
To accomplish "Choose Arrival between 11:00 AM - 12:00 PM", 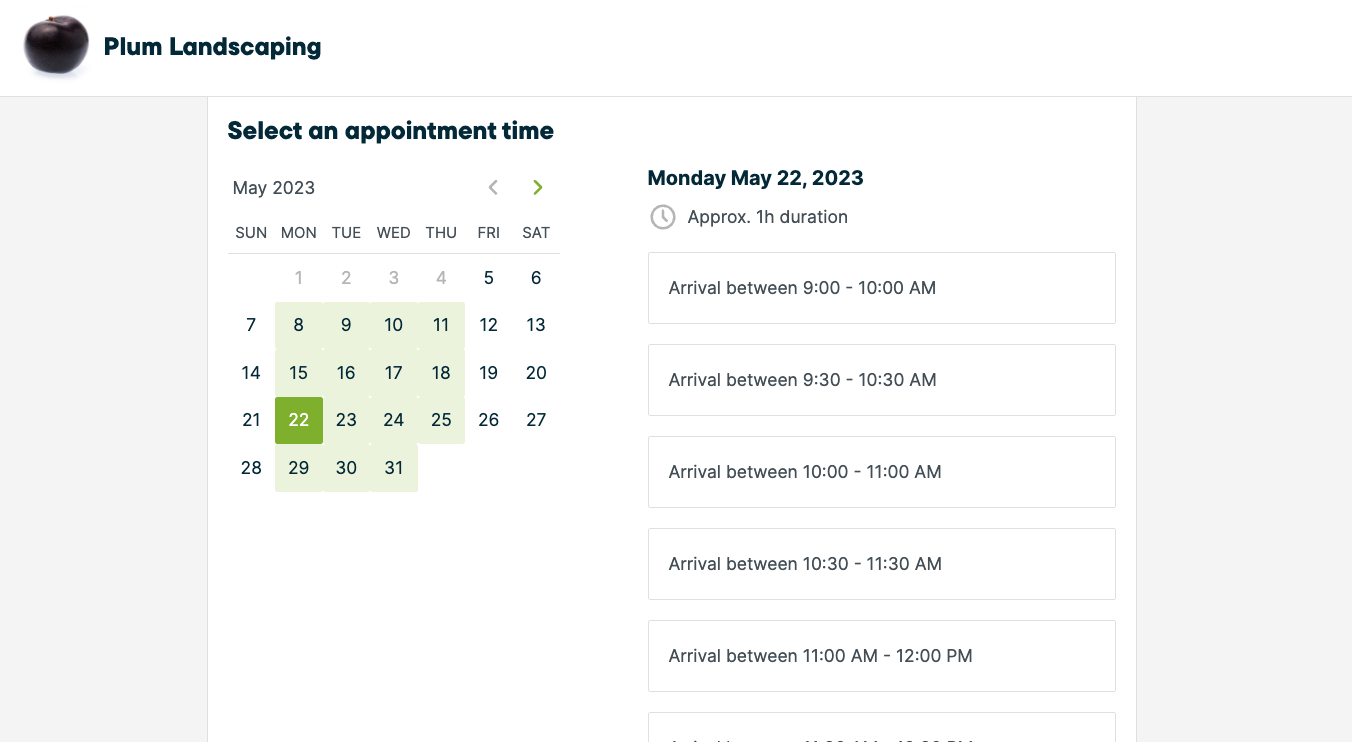I will pyautogui.click(x=882, y=656).
